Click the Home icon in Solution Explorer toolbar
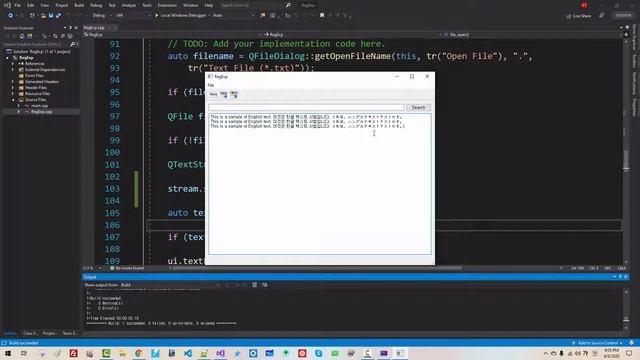640x360 pixels. pyautogui.click(x=22, y=36)
